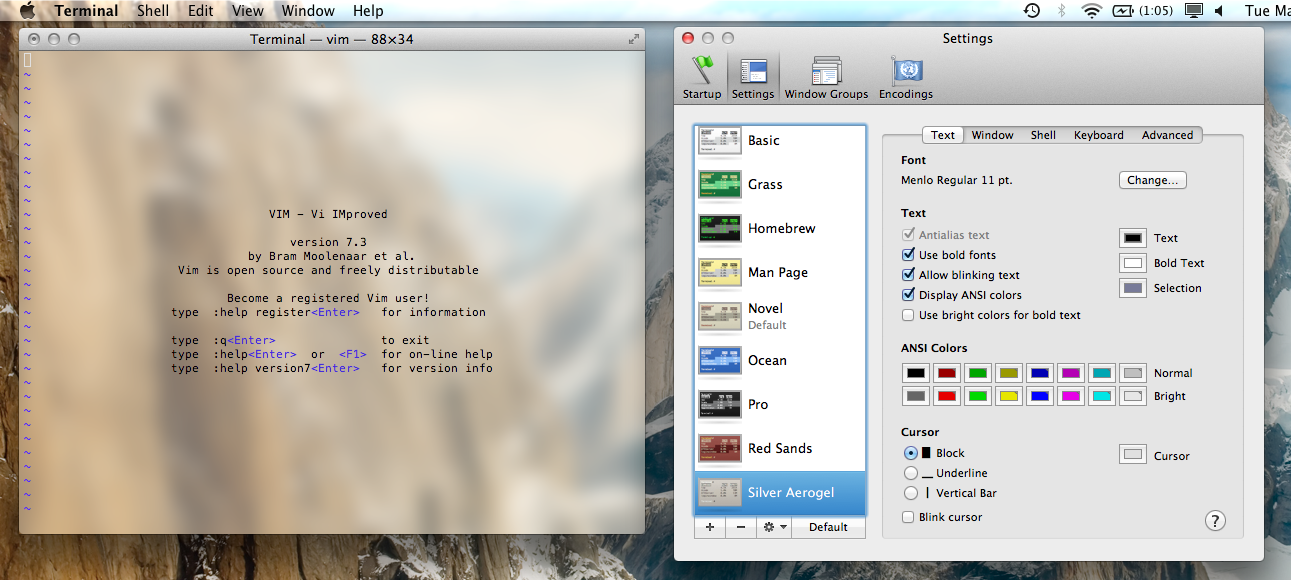This screenshot has width=1291, height=580.
Task: Pick the Bright cyan ANSI color
Action: pos(1102,396)
